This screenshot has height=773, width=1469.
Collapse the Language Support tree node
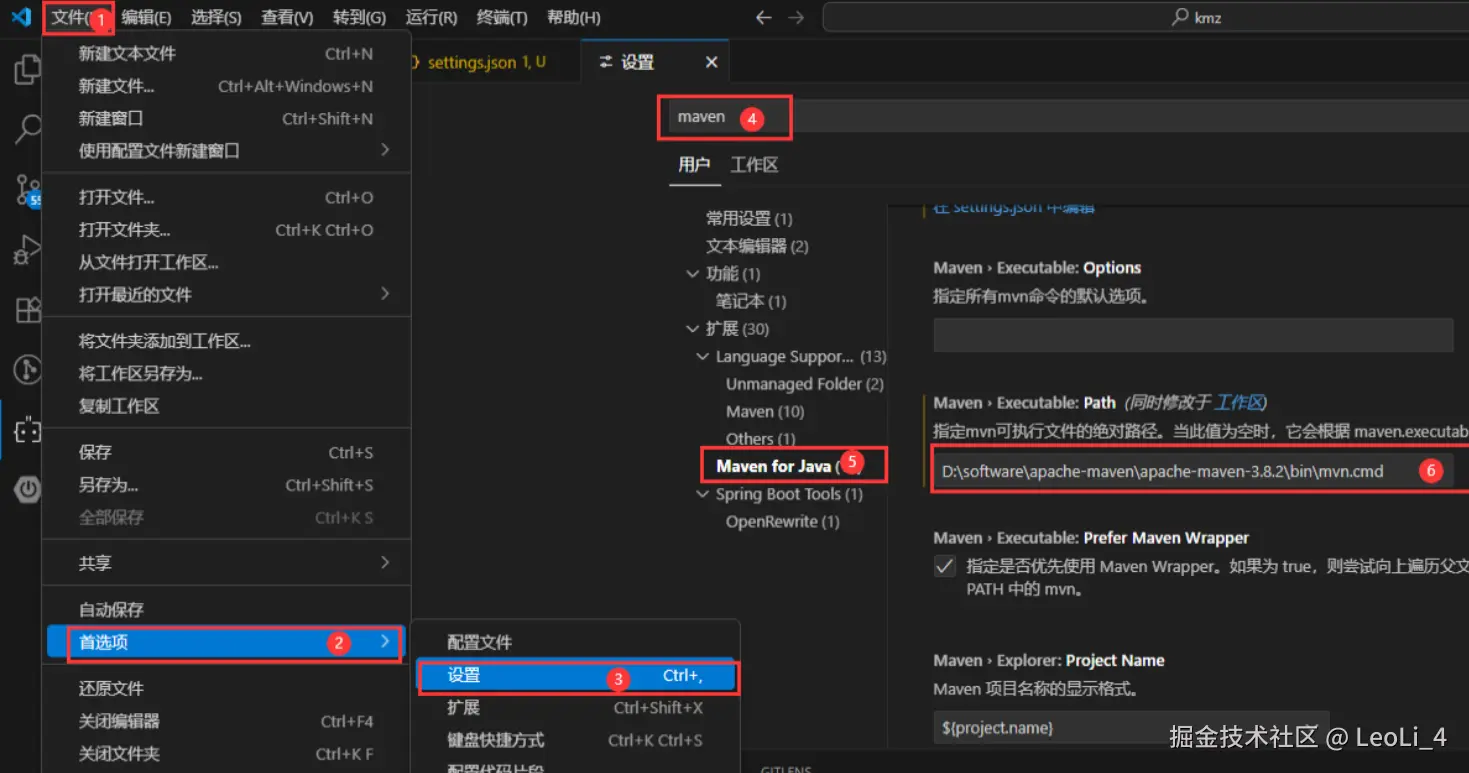(x=703, y=357)
